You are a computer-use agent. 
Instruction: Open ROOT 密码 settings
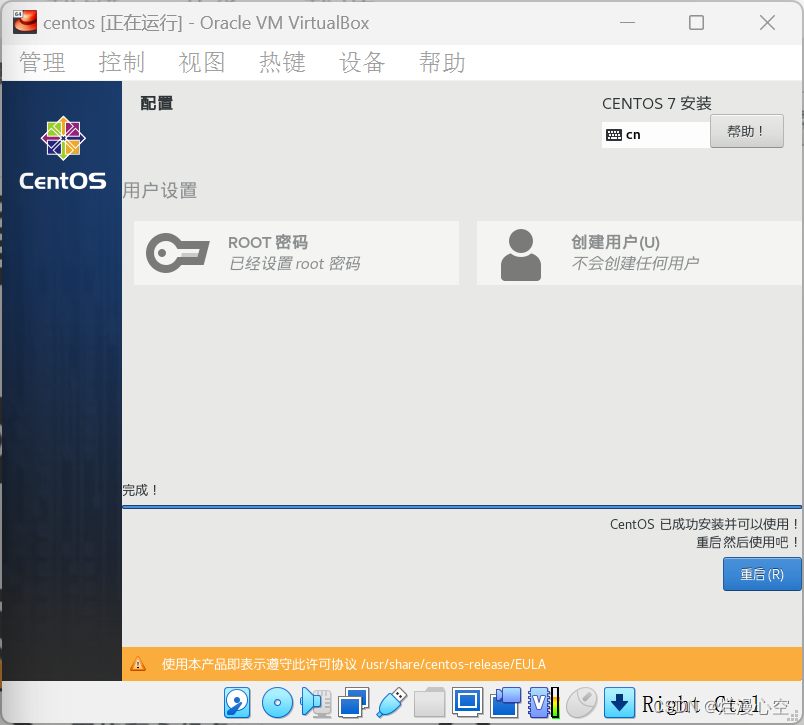[x=296, y=253]
